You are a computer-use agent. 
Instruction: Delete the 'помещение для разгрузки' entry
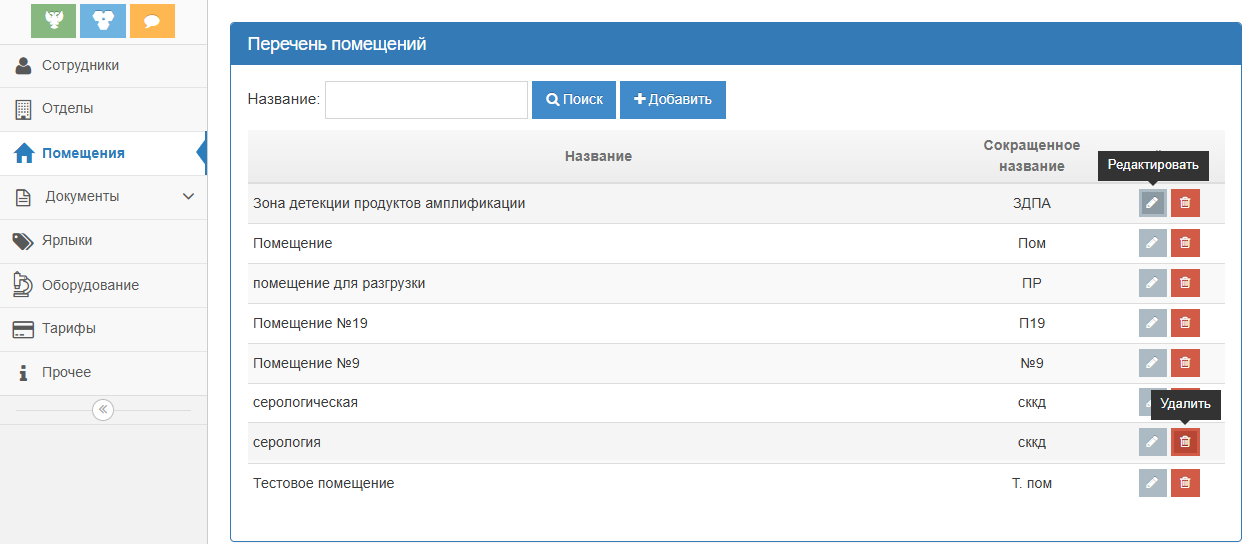coord(1185,283)
